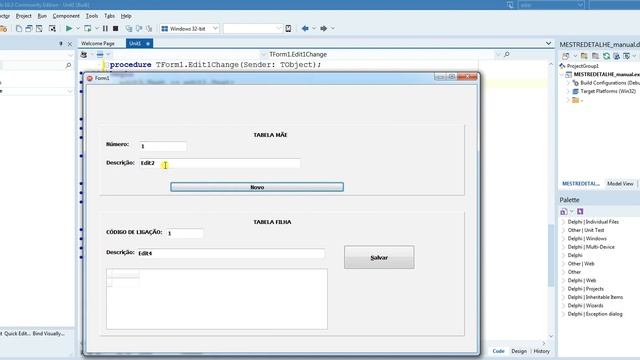Click the TForm1.Edit1Change method combo box
The width and height of the screenshot is (640, 360).
click(x=382, y=54)
